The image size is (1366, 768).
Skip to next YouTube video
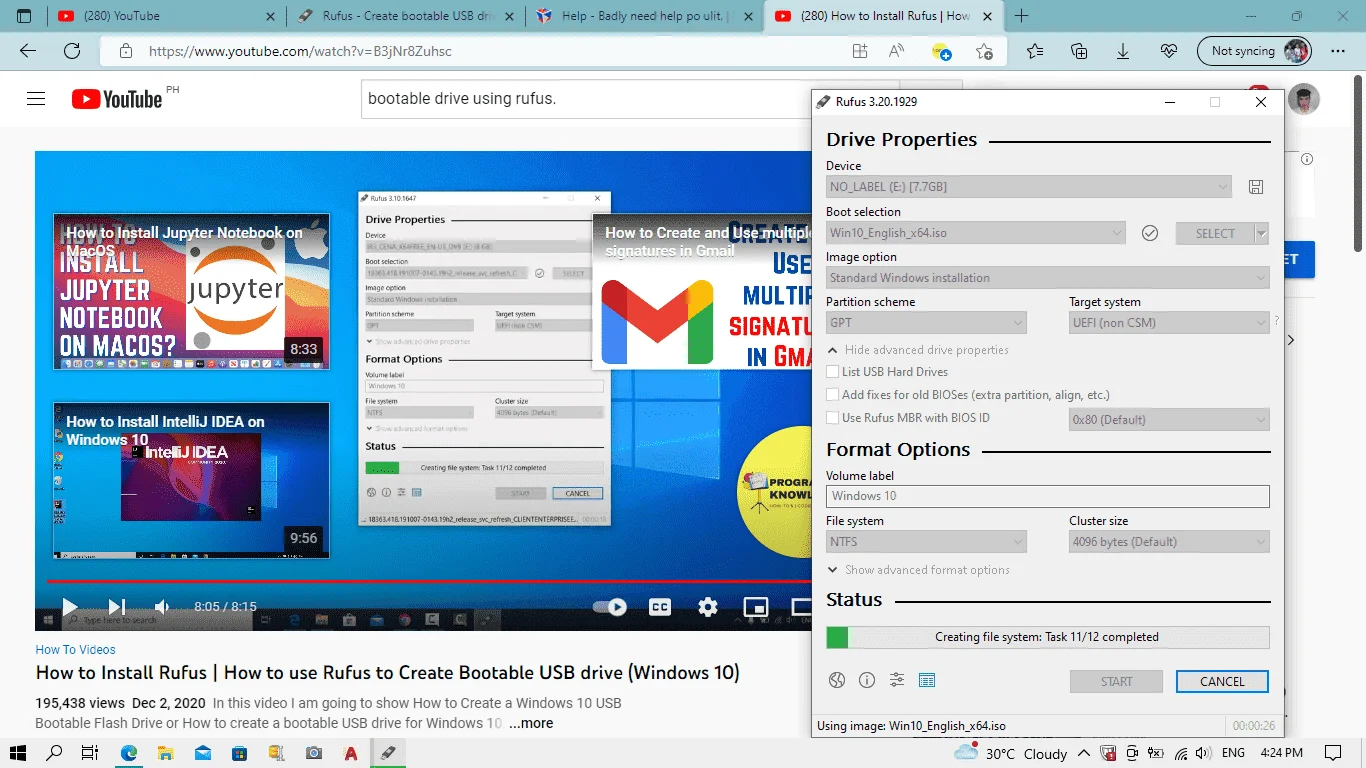tap(116, 607)
